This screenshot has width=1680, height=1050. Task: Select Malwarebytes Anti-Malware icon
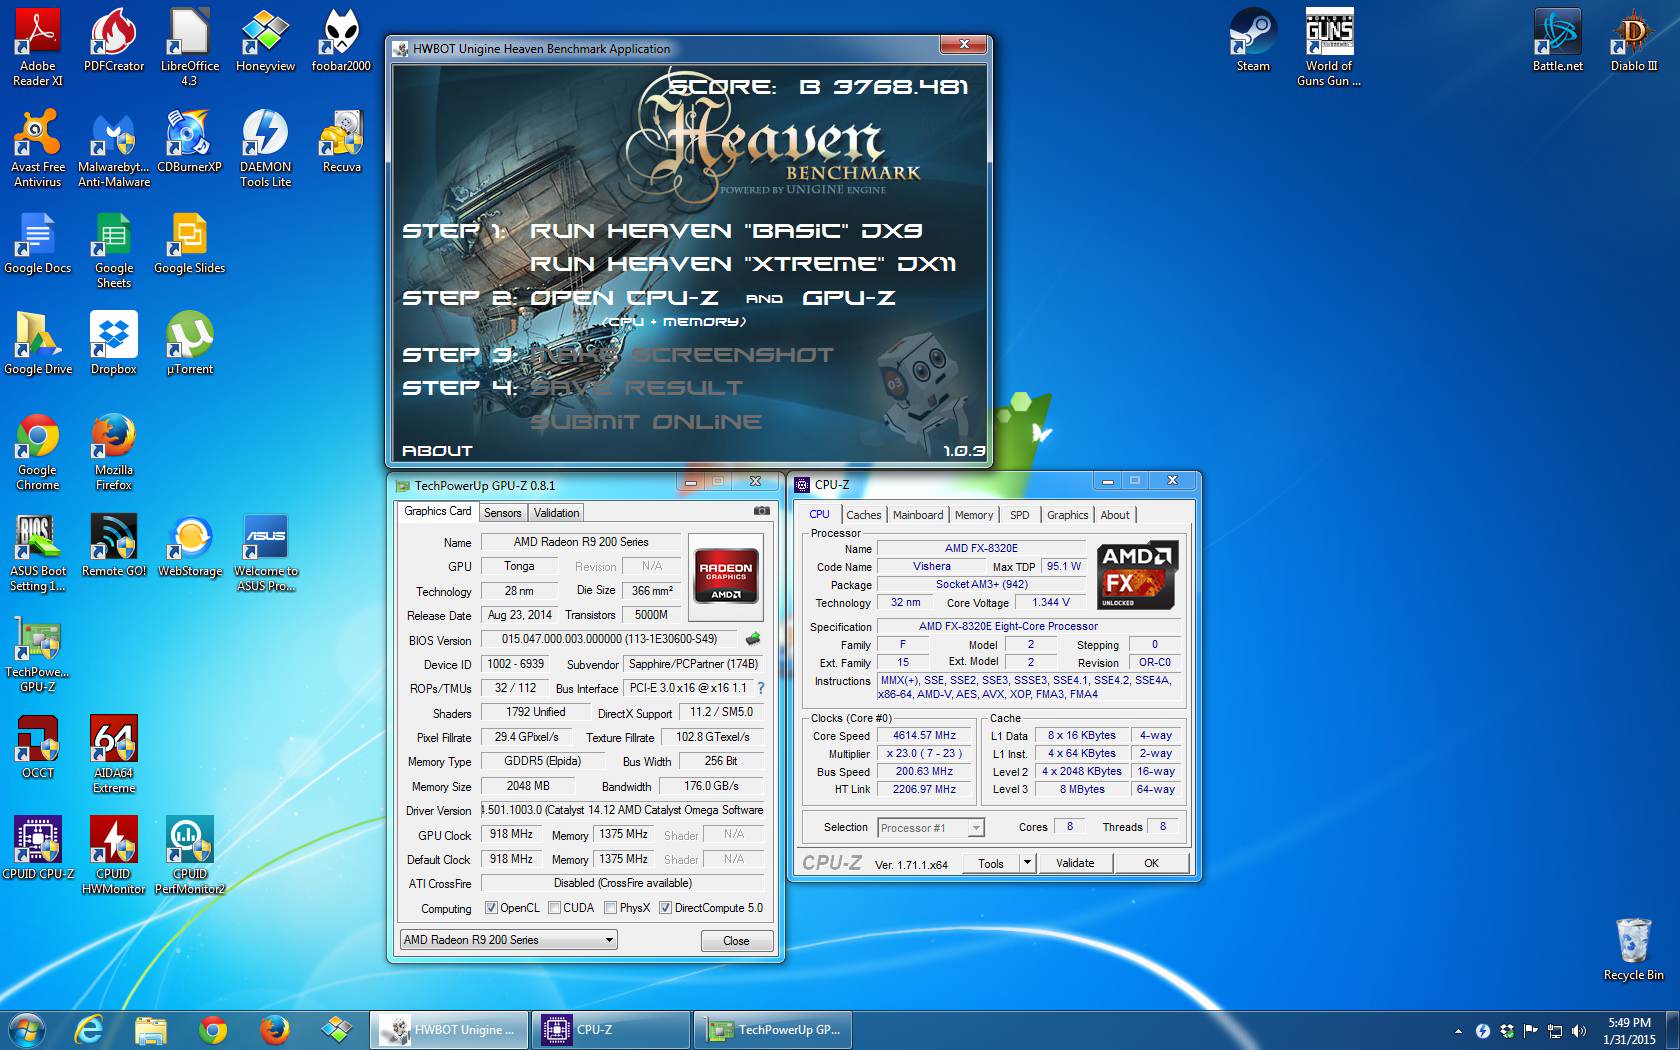click(x=114, y=148)
